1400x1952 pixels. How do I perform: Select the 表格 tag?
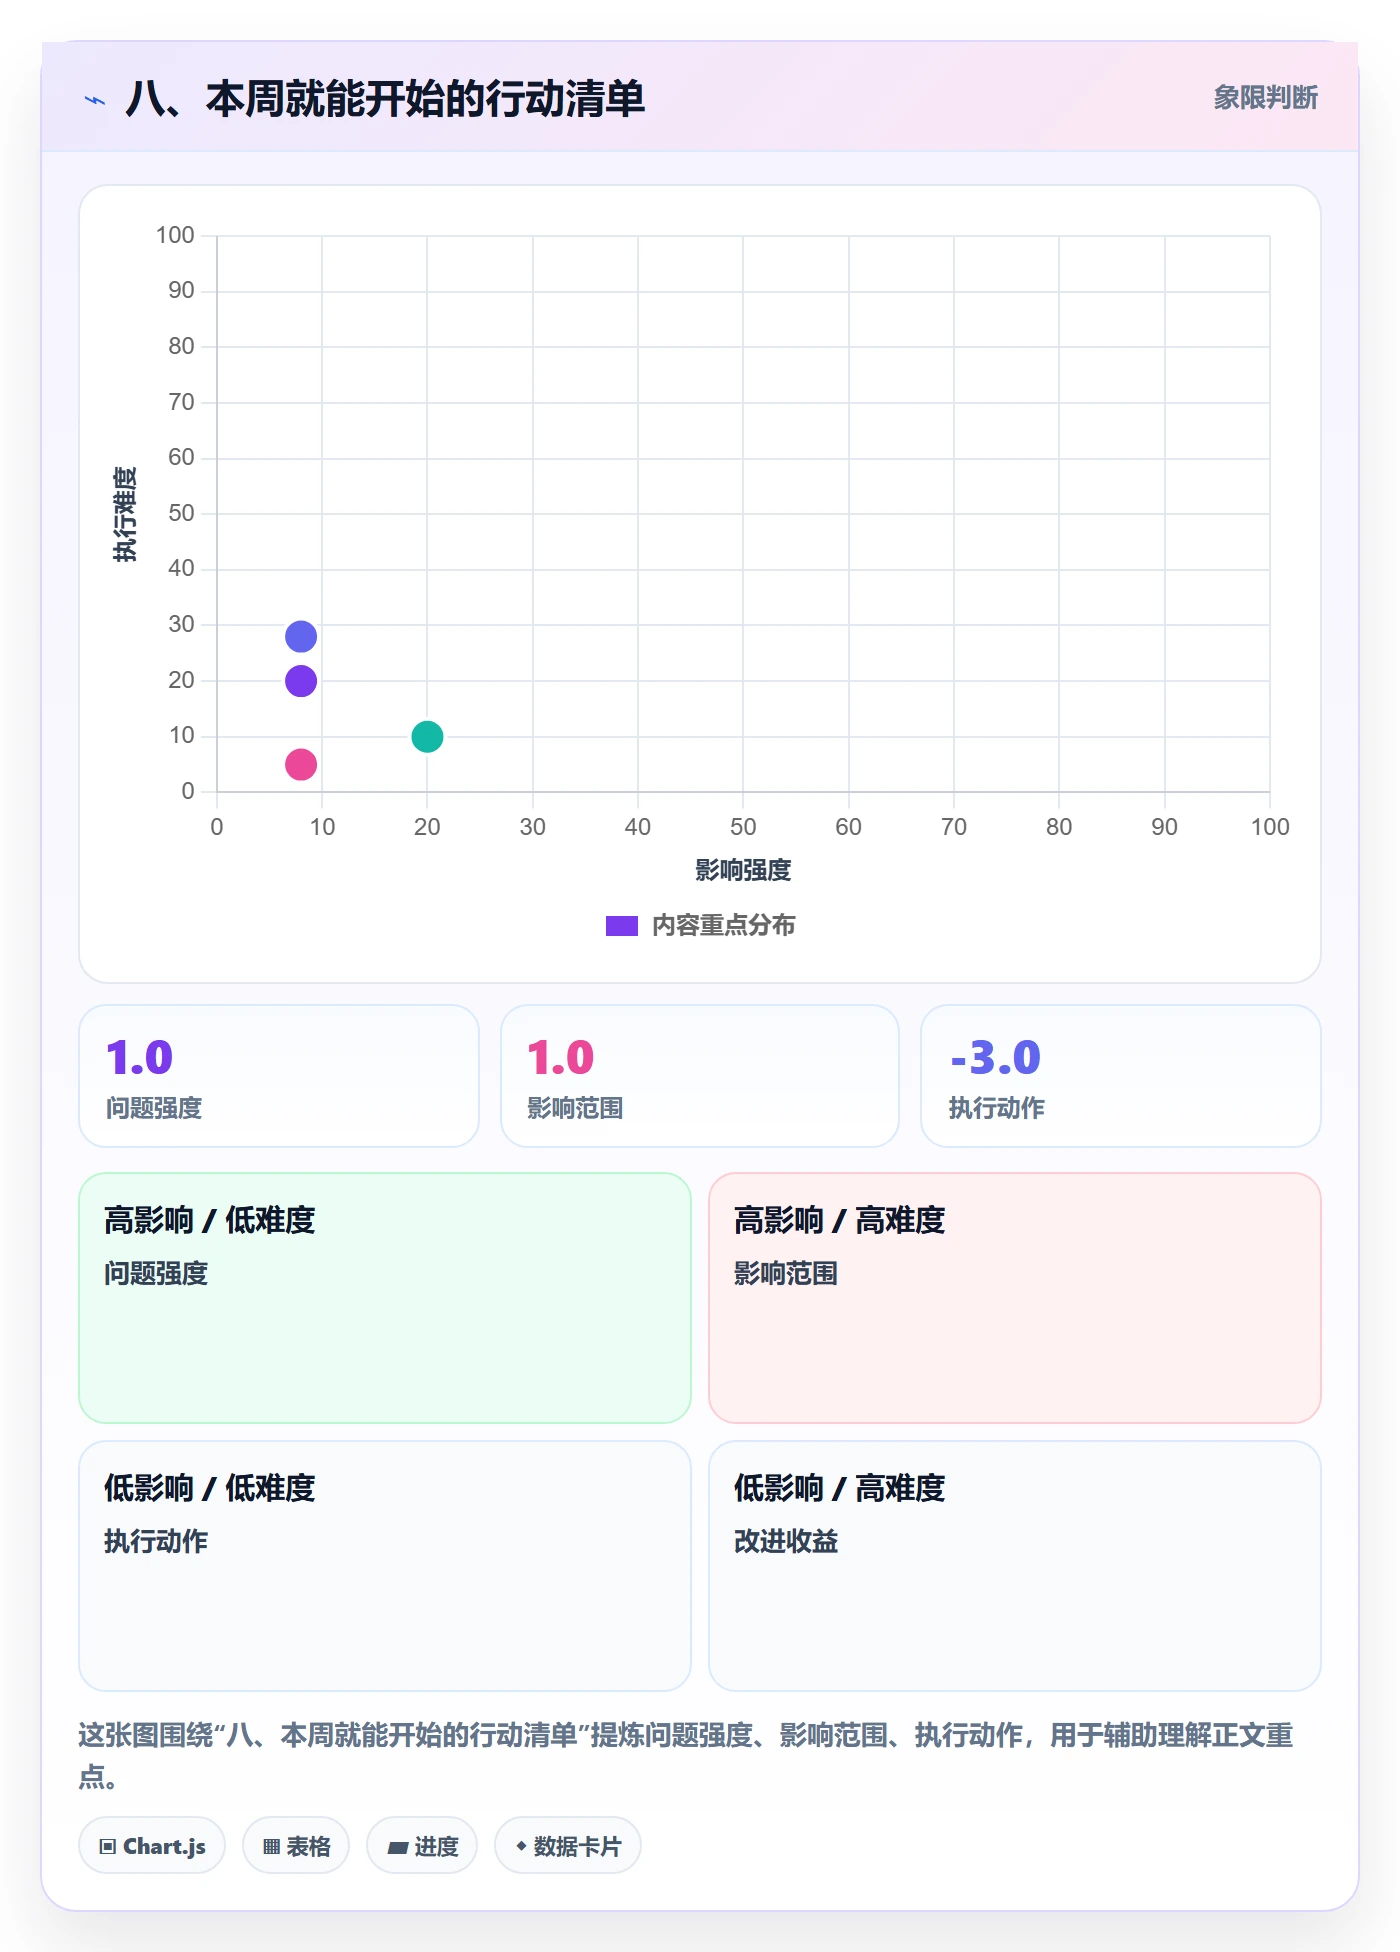pos(296,1846)
